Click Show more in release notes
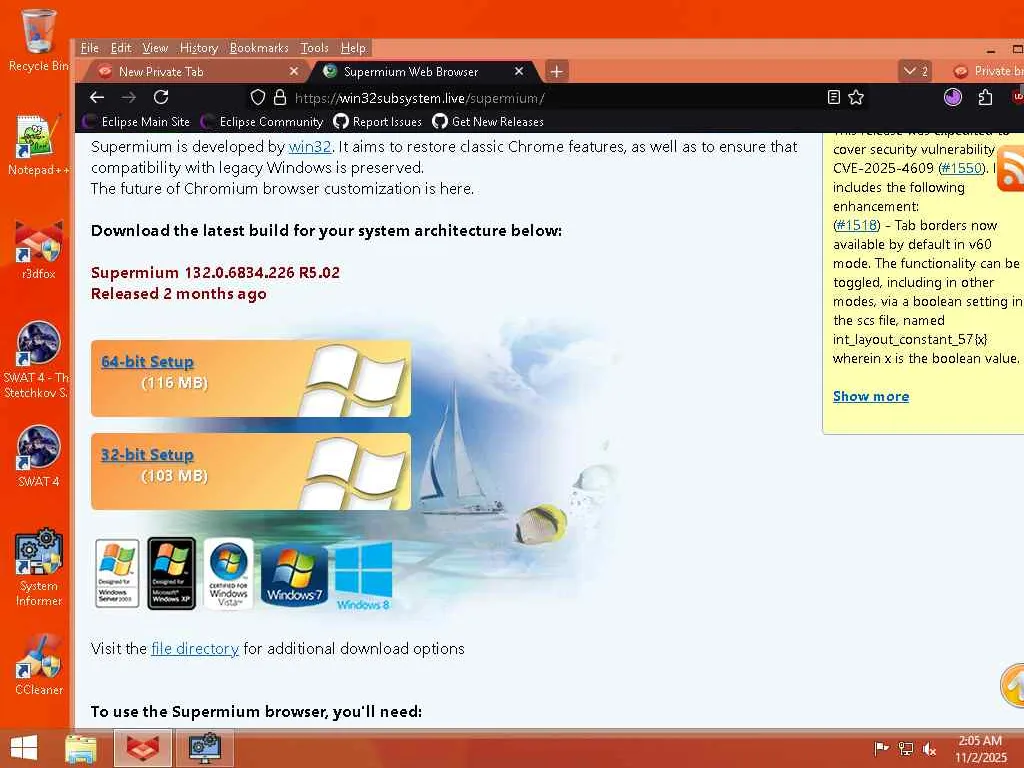This screenshot has width=1024, height=768. coord(871,396)
